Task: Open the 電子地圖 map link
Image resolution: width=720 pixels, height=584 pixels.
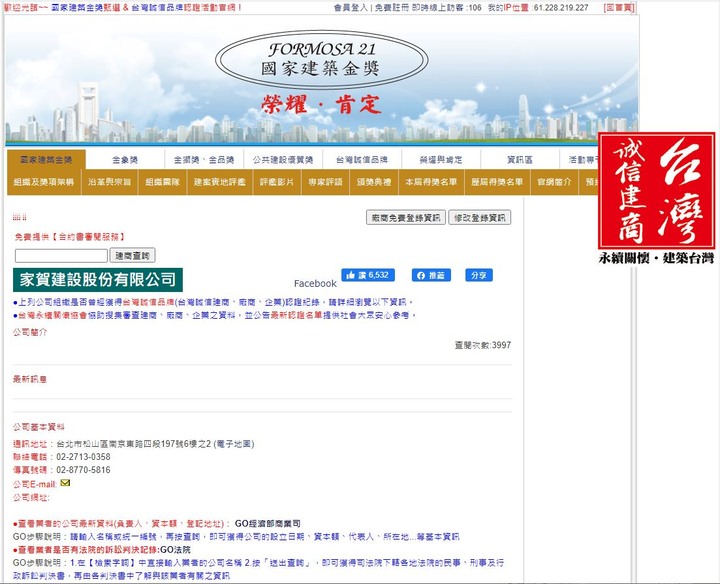Action: pyautogui.click(x=234, y=444)
